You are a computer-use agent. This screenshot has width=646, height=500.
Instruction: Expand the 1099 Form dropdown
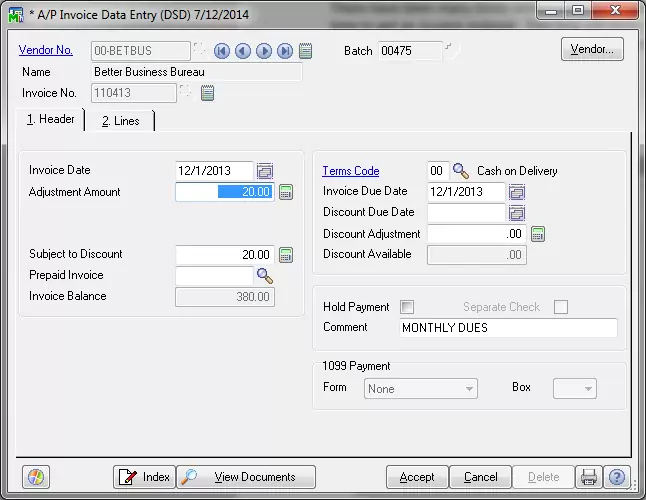pyautogui.click(x=468, y=389)
